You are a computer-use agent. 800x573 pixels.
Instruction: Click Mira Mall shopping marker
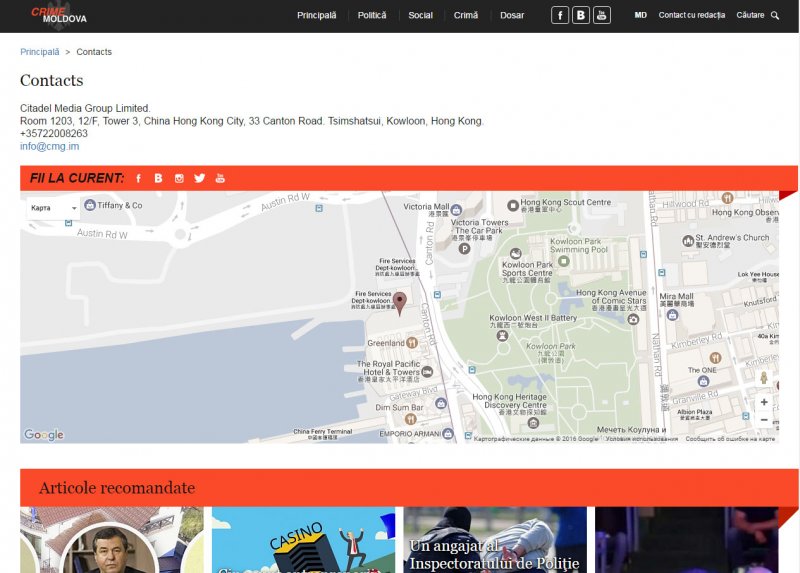click(x=672, y=315)
